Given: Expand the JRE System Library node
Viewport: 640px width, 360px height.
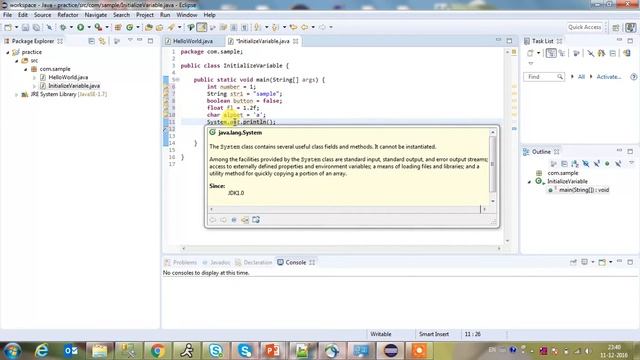Looking at the screenshot, I should pyautogui.click(x=17, y=94).
